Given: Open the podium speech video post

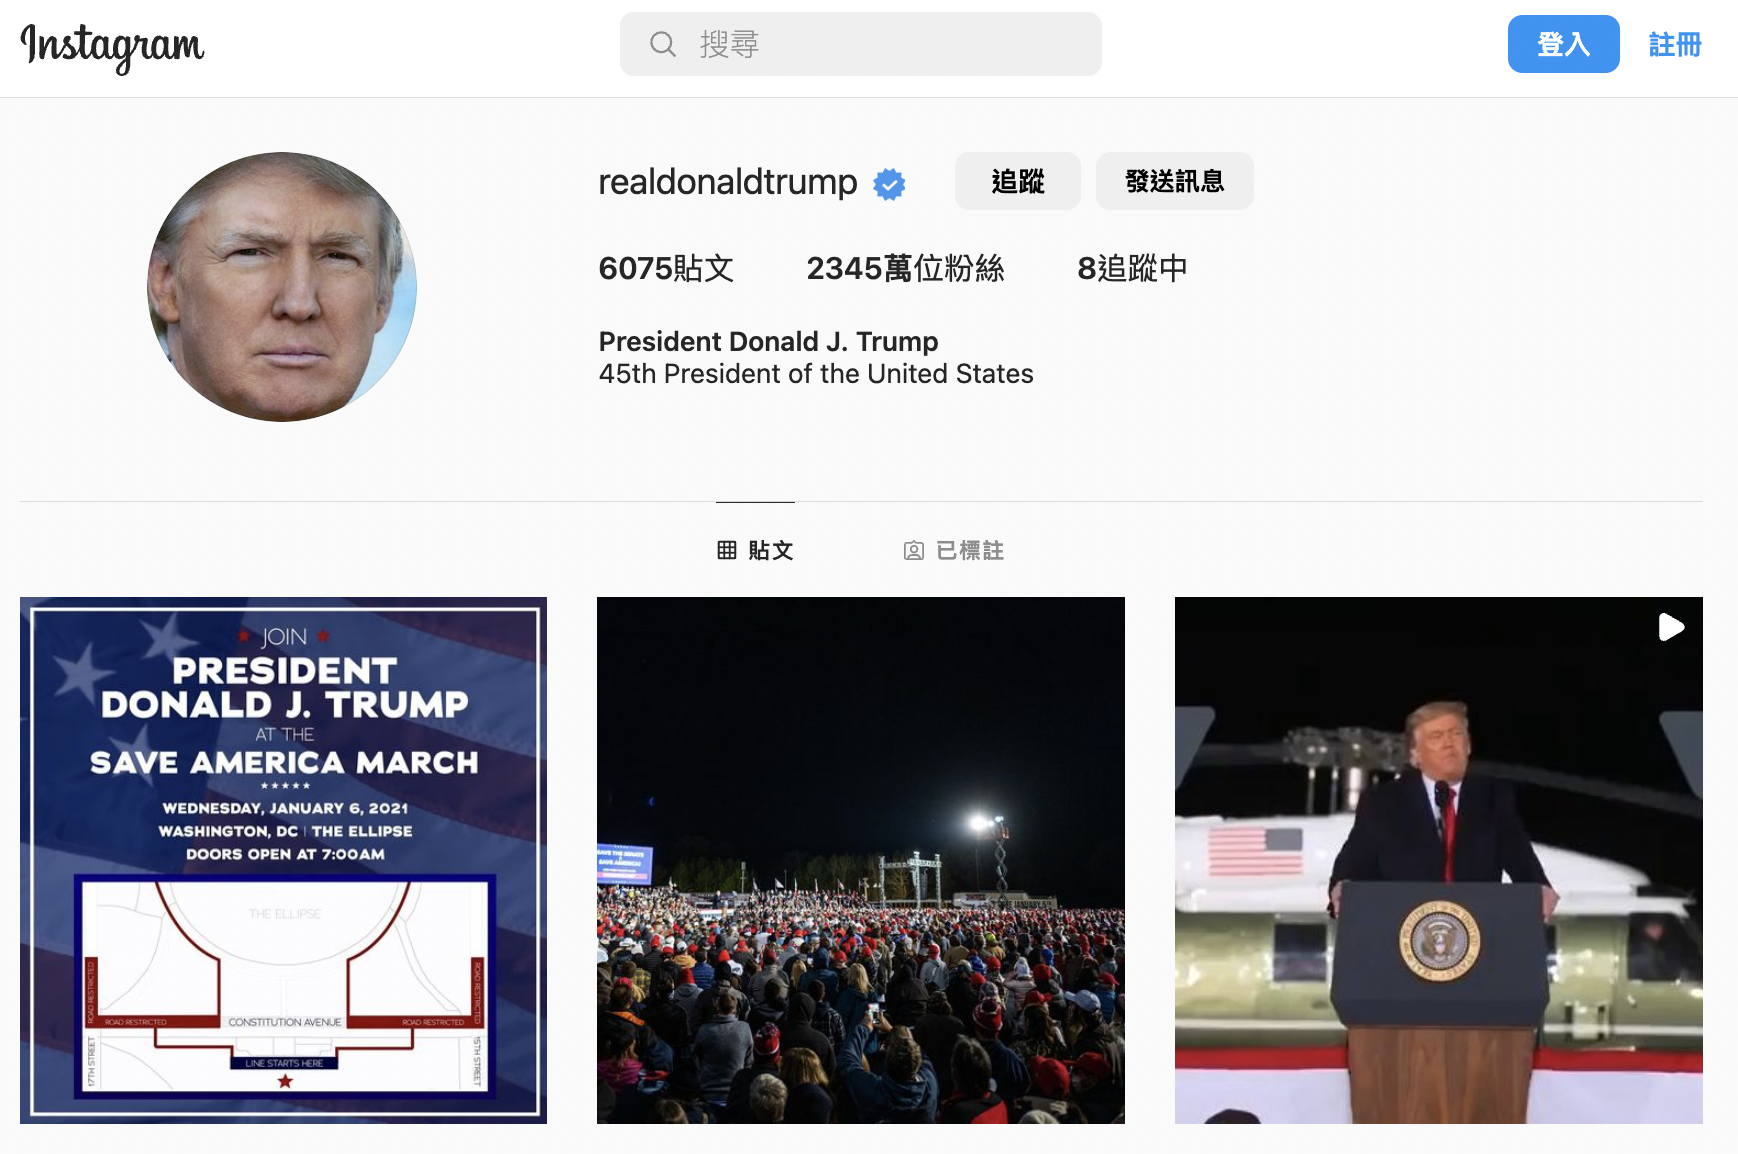Looking at the screenshot, I should 1439,860.
